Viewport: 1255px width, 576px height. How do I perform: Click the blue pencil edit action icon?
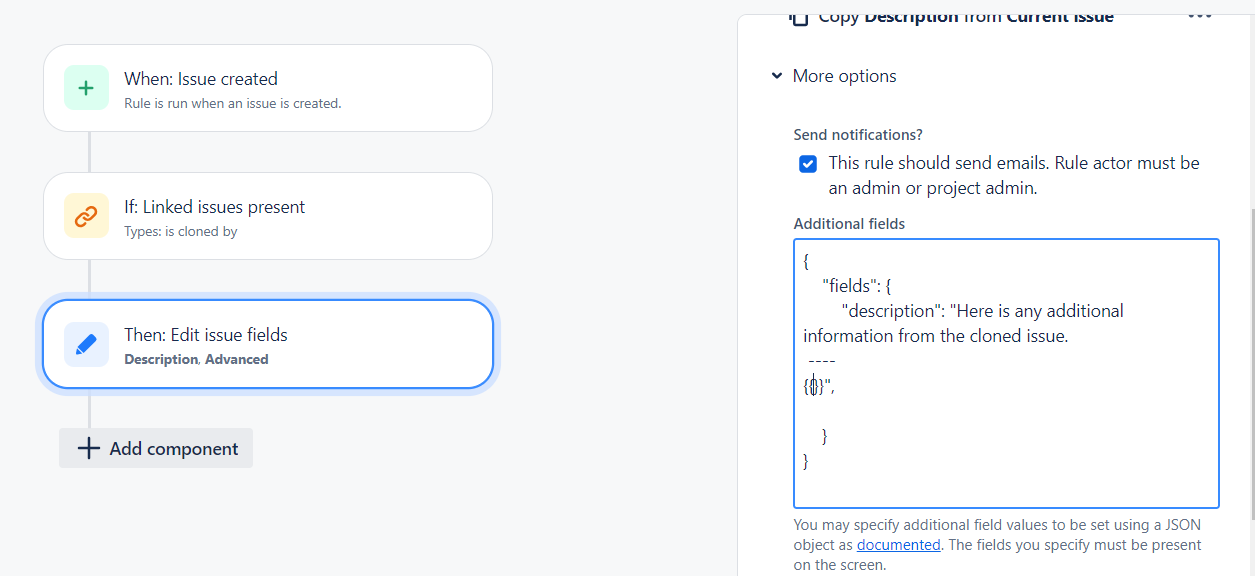point(86,344)
